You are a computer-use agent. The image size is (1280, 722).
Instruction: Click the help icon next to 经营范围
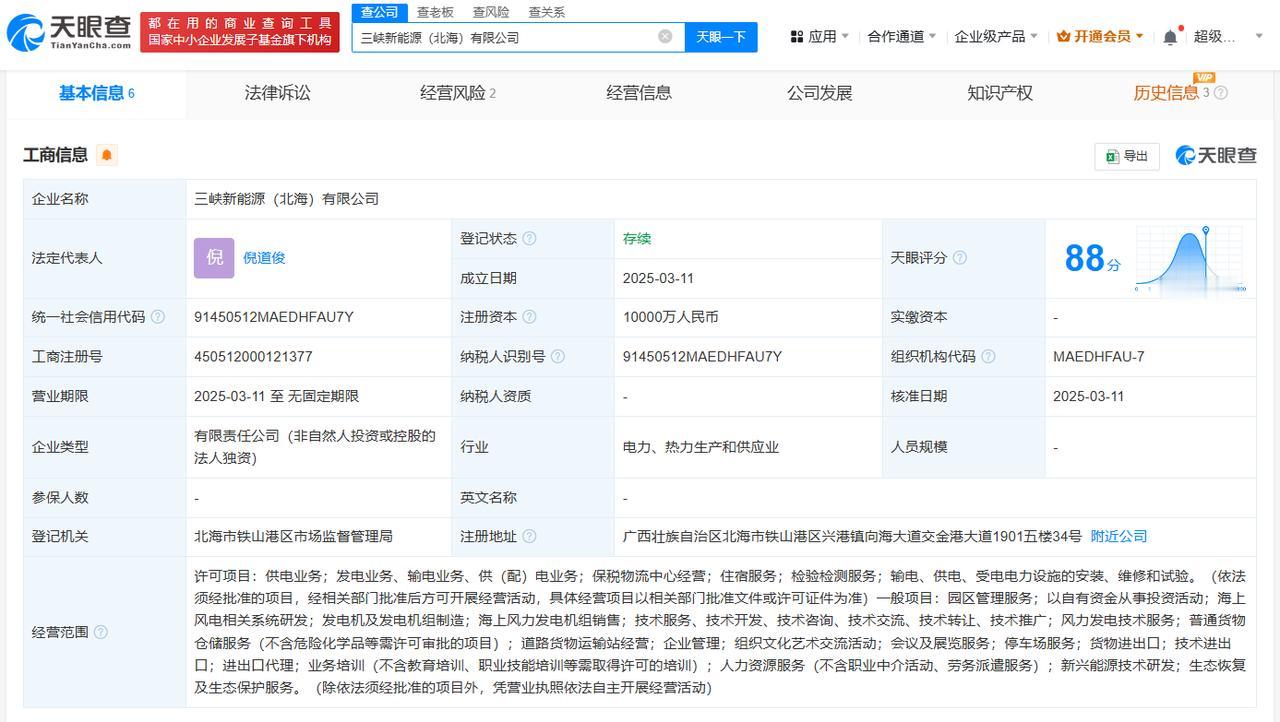(100, 632)
